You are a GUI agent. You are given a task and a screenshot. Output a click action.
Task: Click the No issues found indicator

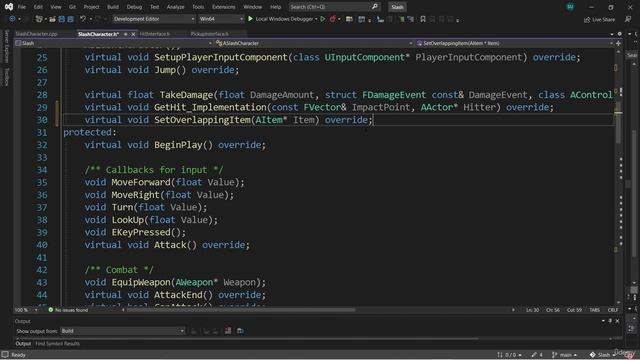pyautogui.click(x=68, y=310)
